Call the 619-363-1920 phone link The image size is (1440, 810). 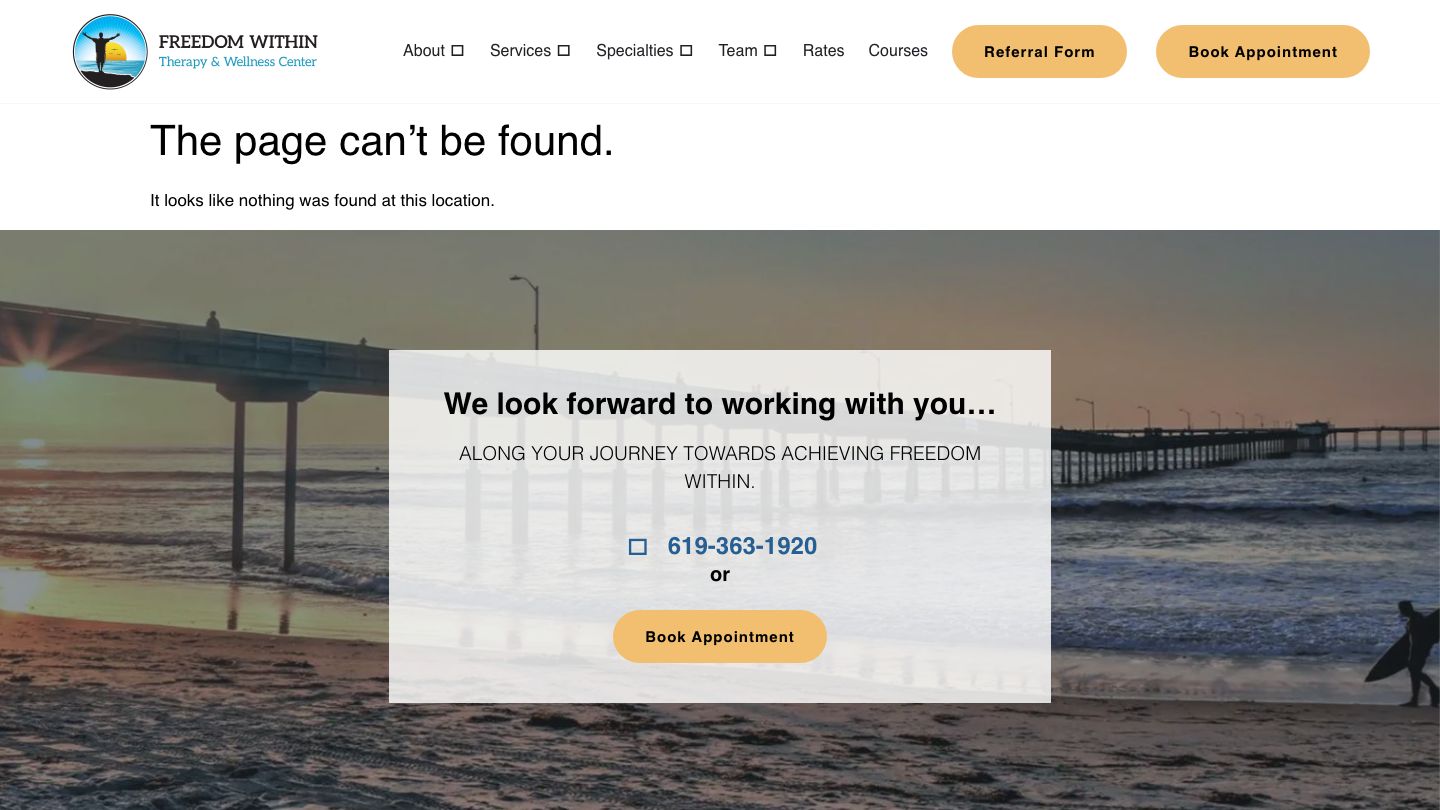tap(742, 546)
